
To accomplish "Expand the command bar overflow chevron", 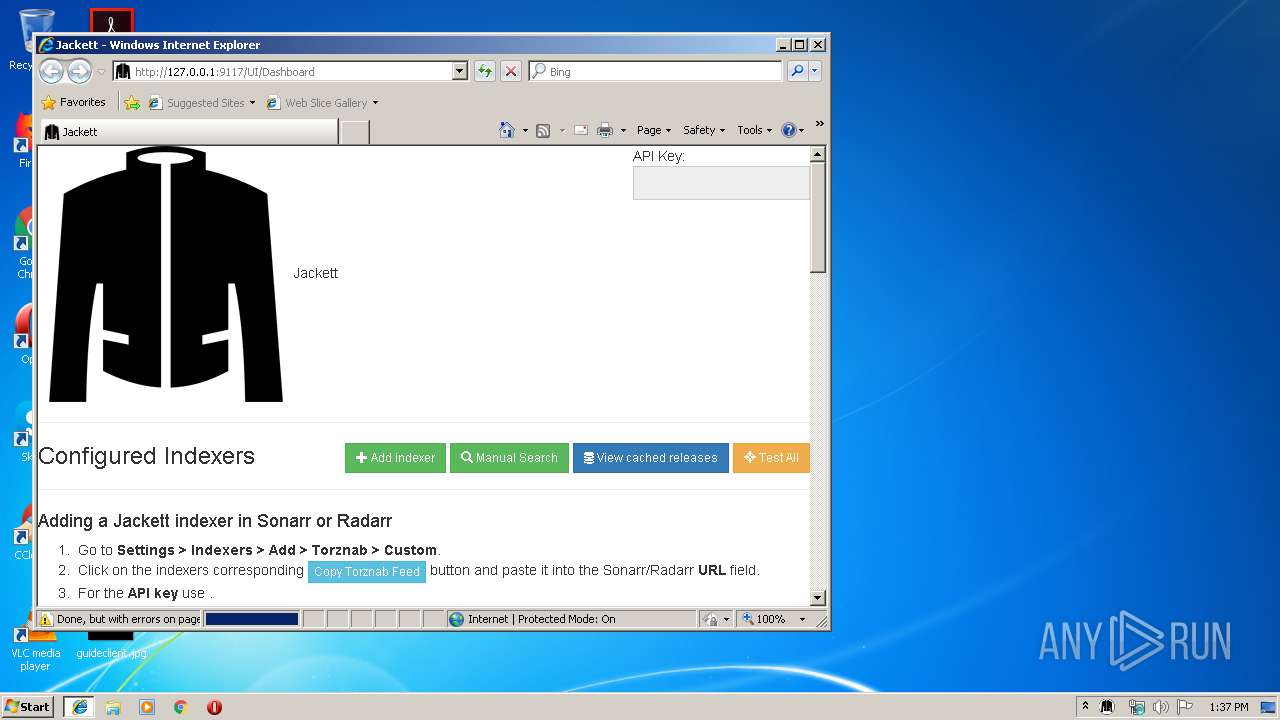I will (x=820, y=124).
